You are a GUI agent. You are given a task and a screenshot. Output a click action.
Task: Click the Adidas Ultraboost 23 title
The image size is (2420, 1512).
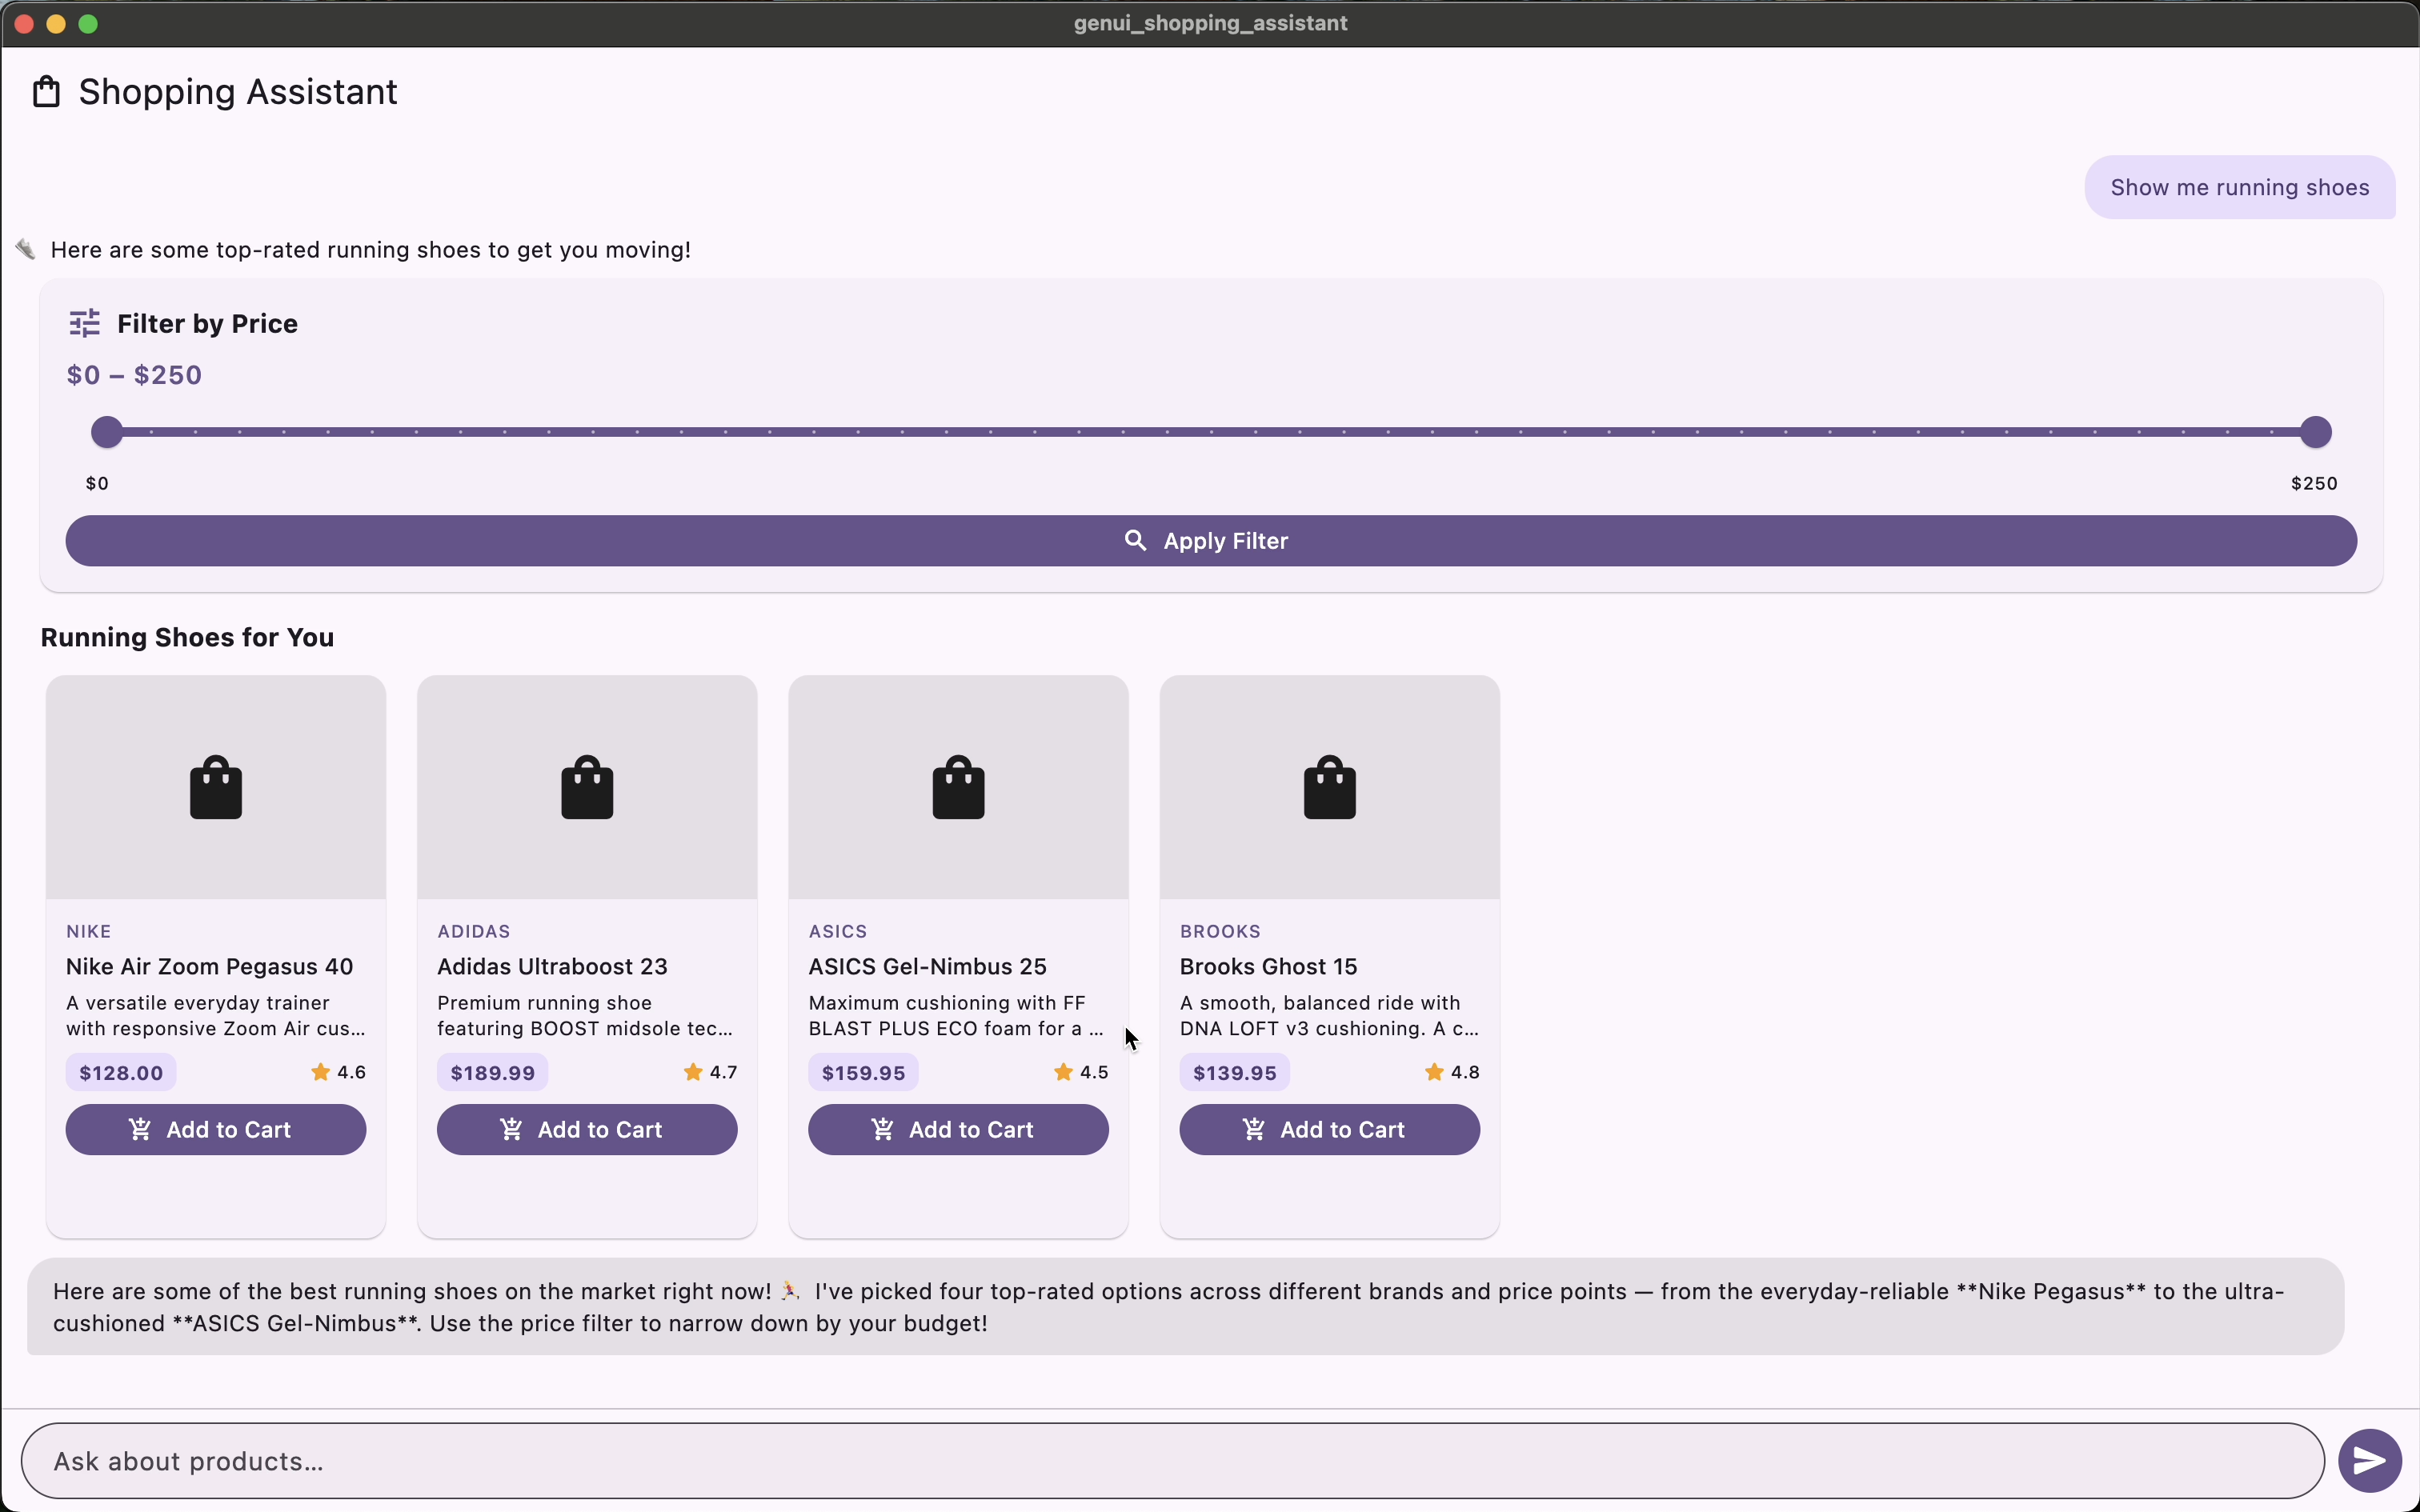552,966
